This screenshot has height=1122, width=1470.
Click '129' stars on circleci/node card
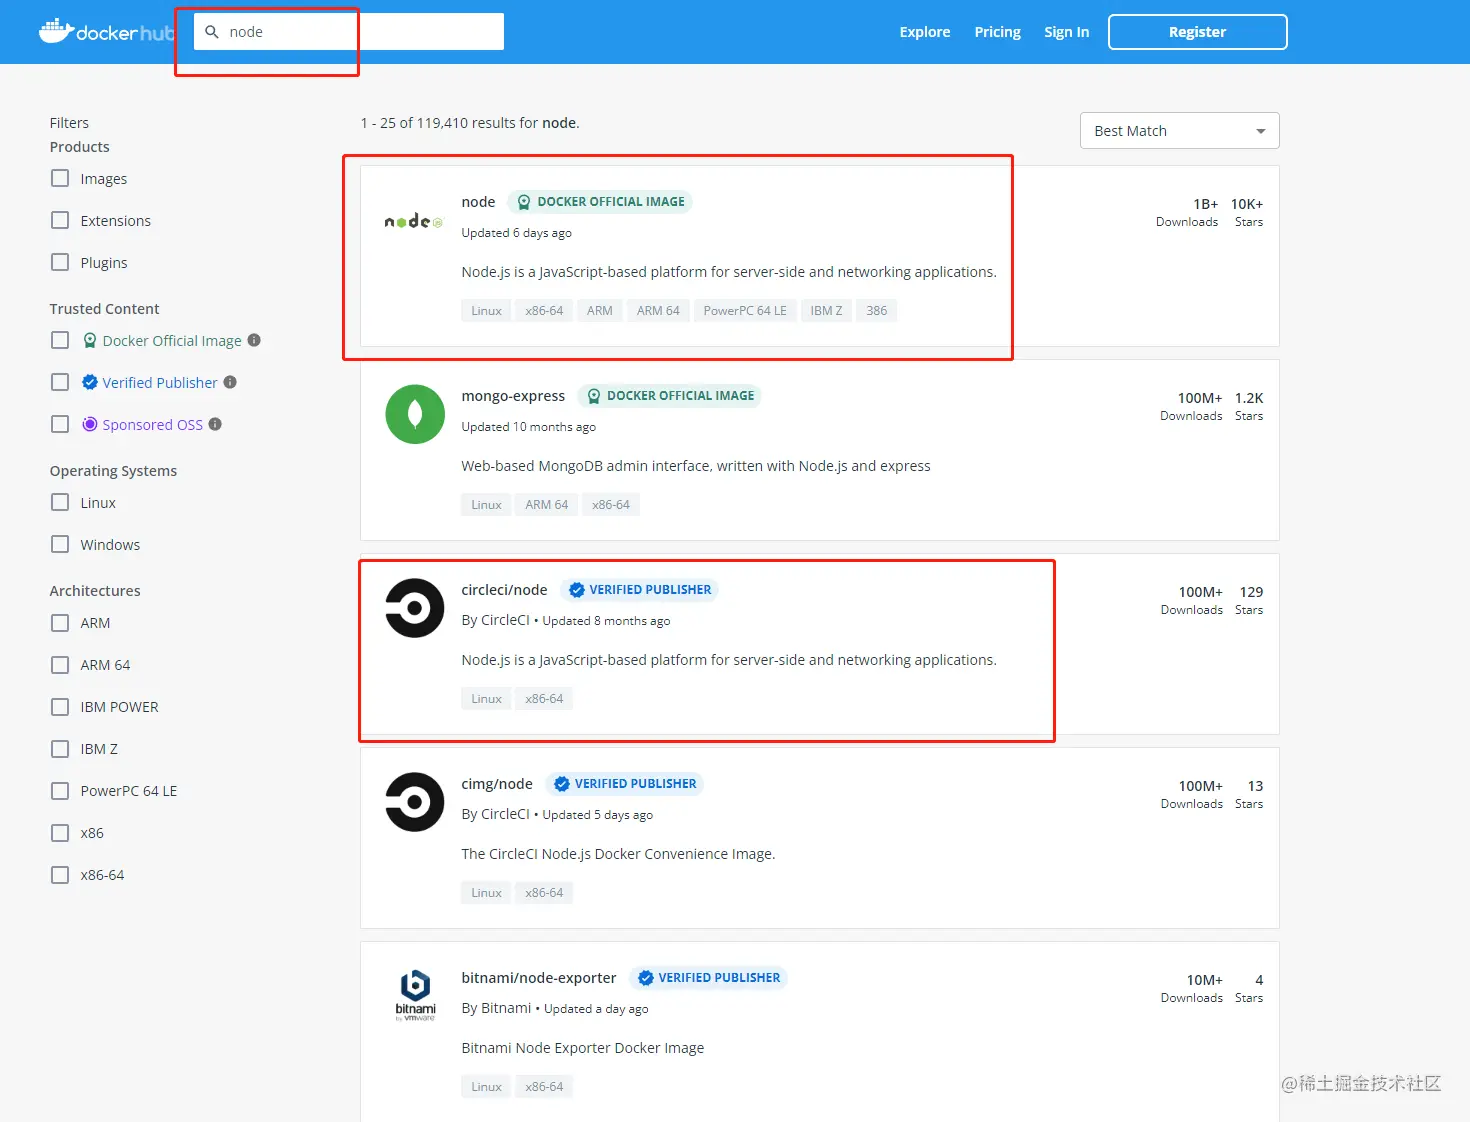click(1251, 592)
